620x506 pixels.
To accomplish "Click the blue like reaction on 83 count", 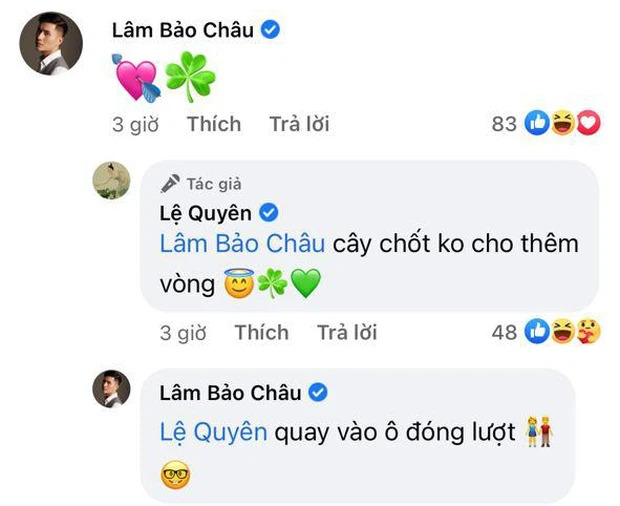I will point(537,123).
